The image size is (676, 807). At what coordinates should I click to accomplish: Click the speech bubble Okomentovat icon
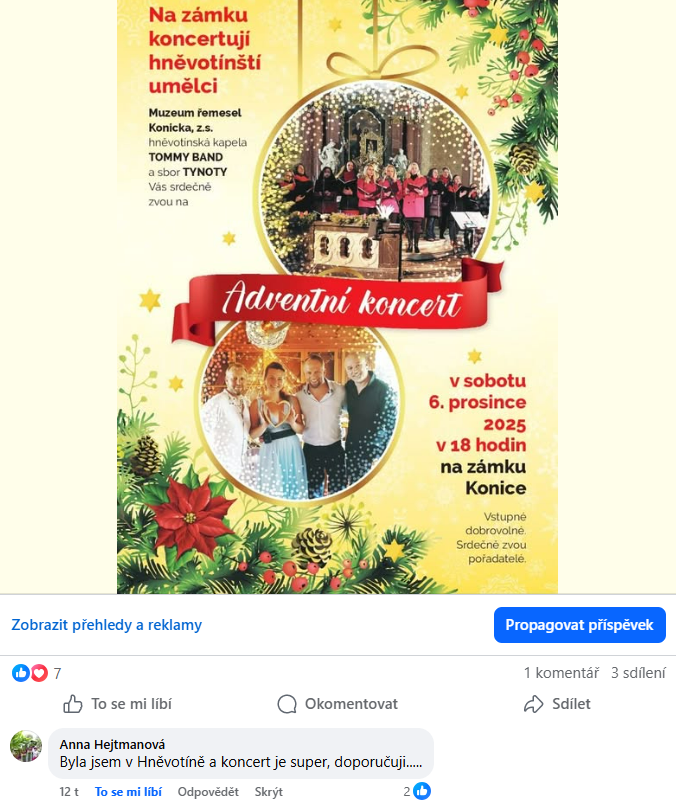[287, 704]
